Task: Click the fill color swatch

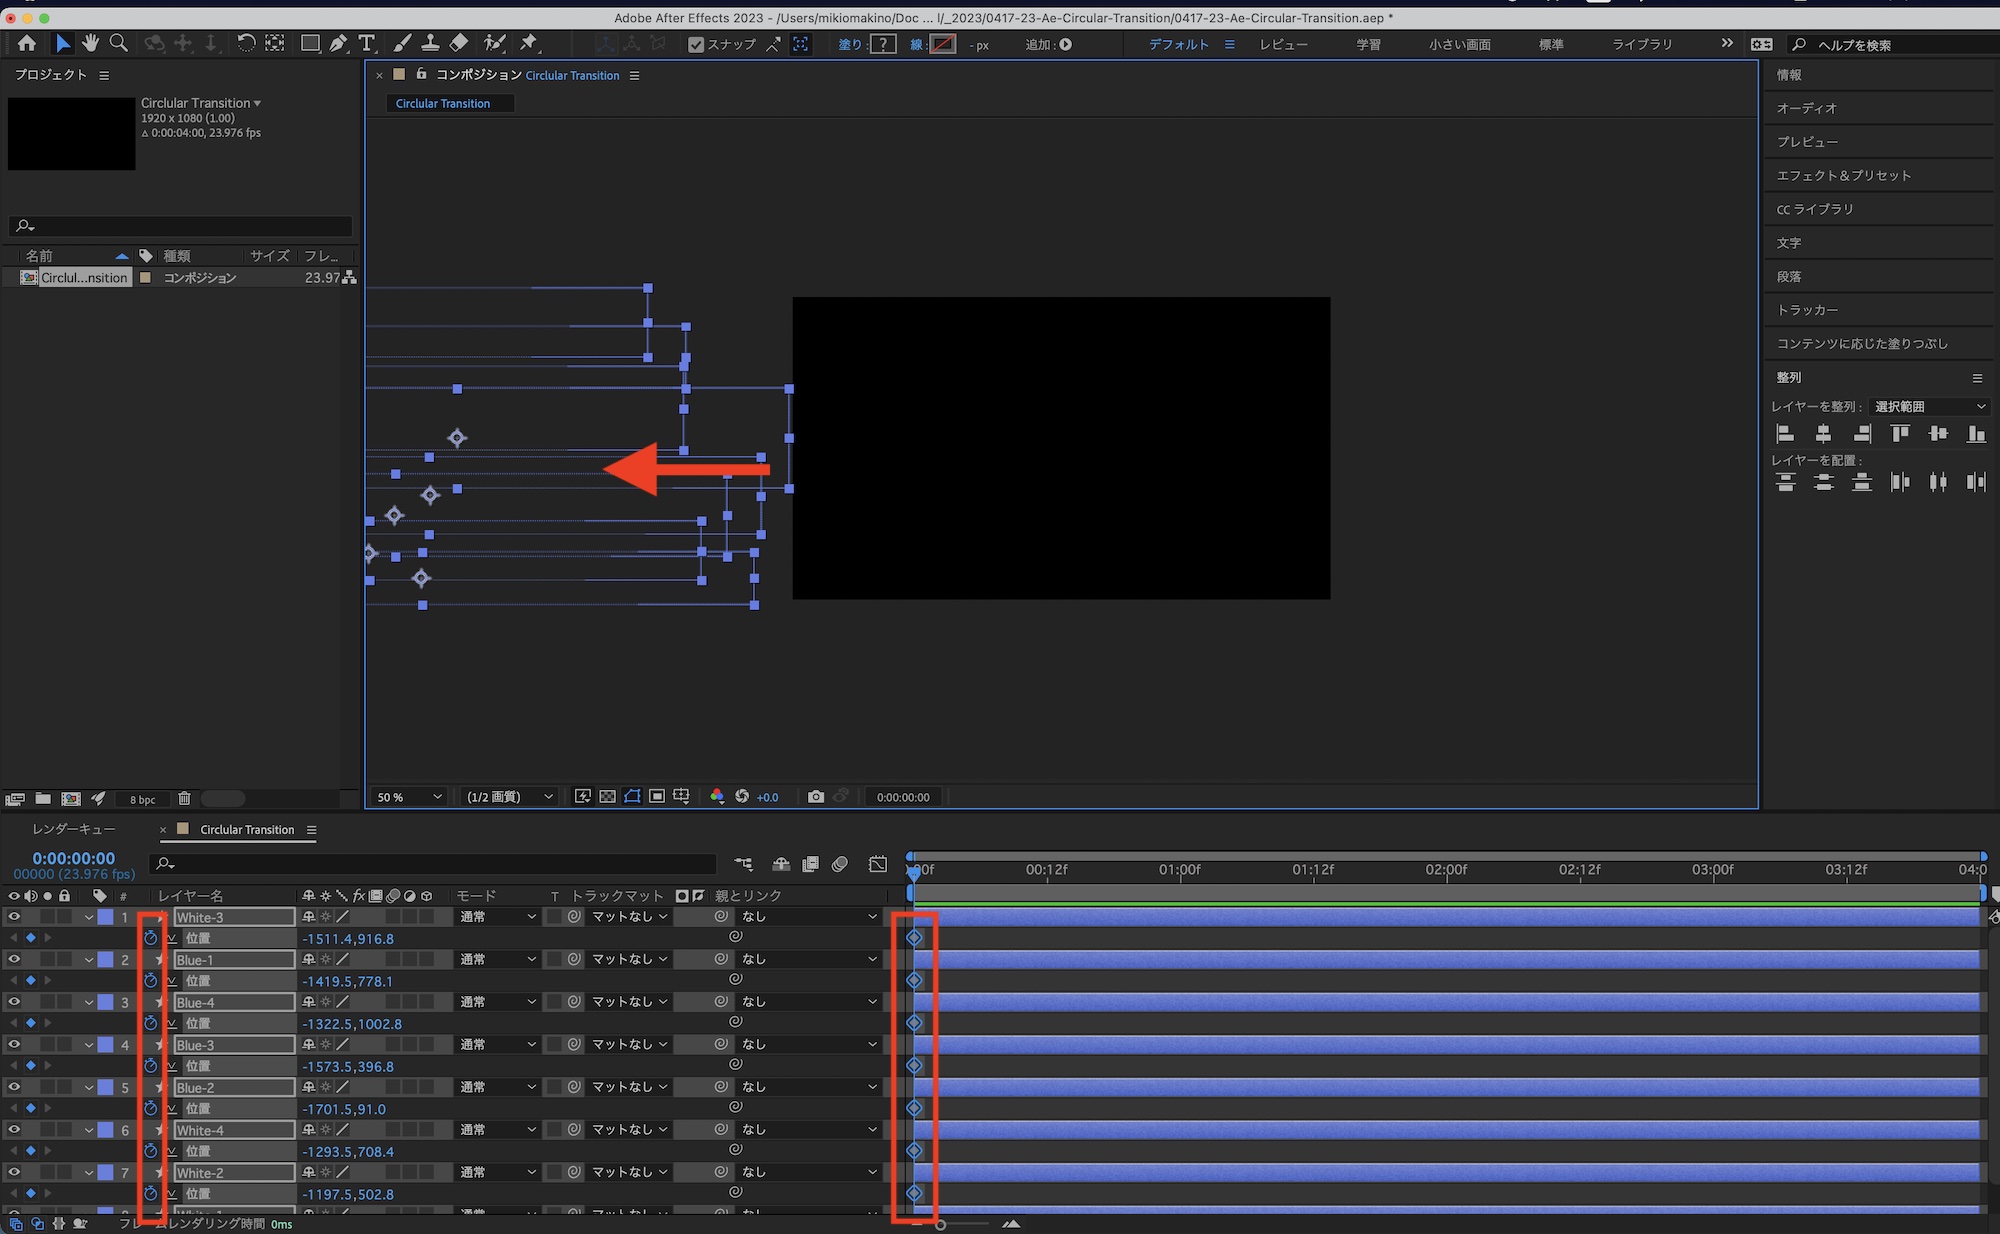Action: (883, 44)
